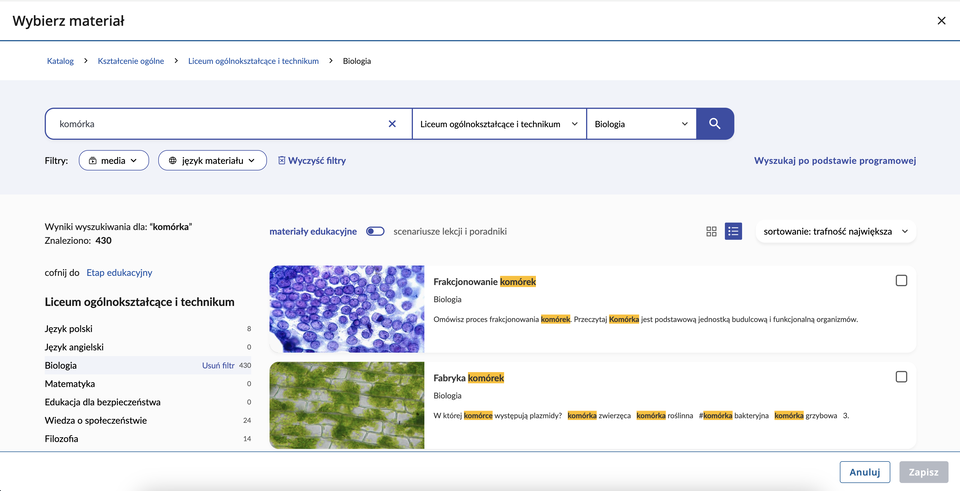
Task: Select the Fabryka komórek checkbox
Action: (901, 377)
